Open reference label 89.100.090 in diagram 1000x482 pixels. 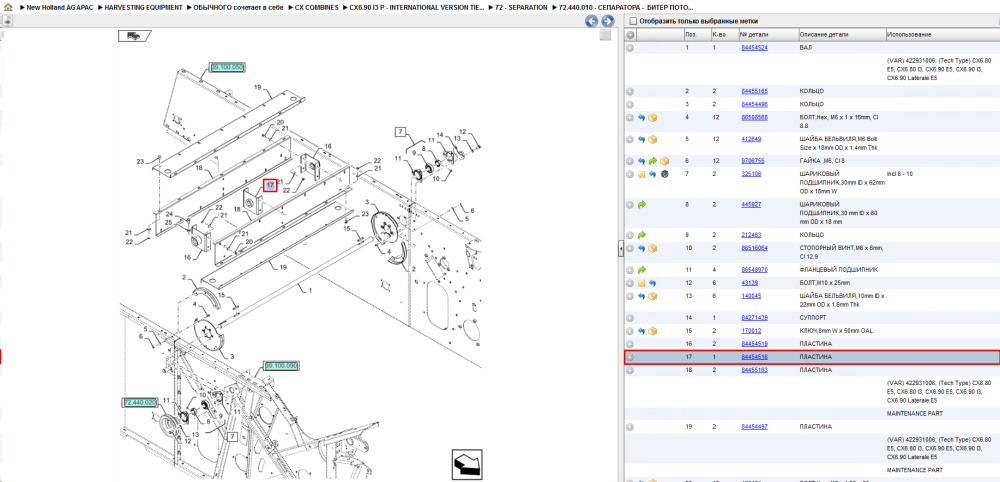click(281, 366)
